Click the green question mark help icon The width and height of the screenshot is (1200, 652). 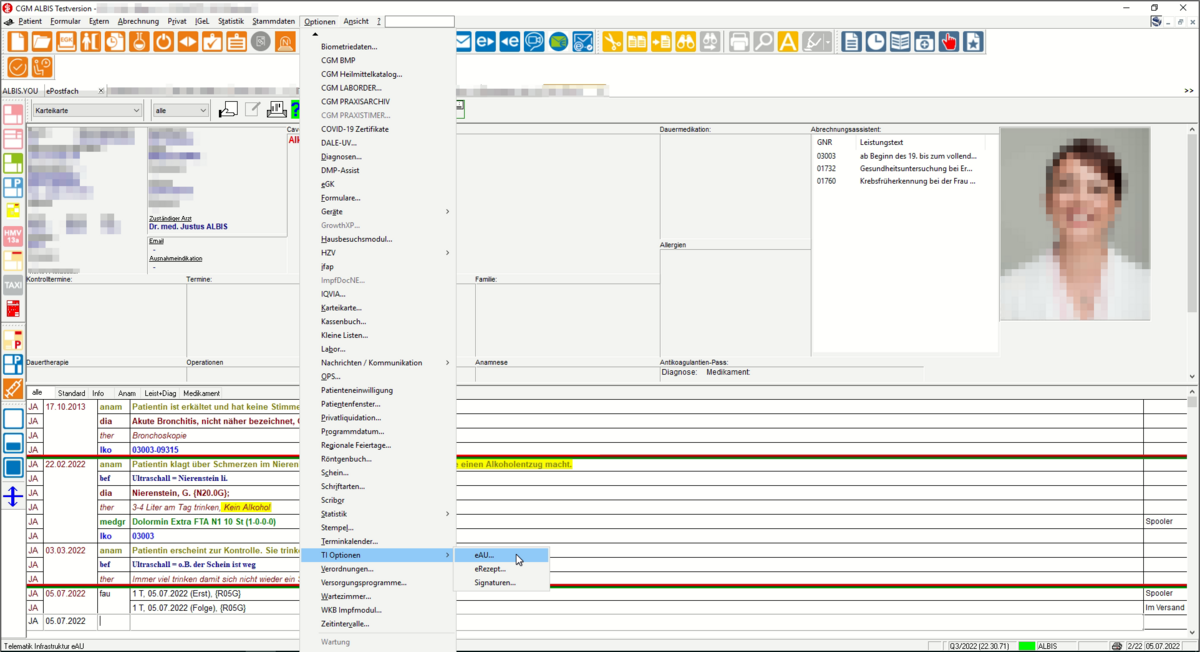(x=295, y=110)
